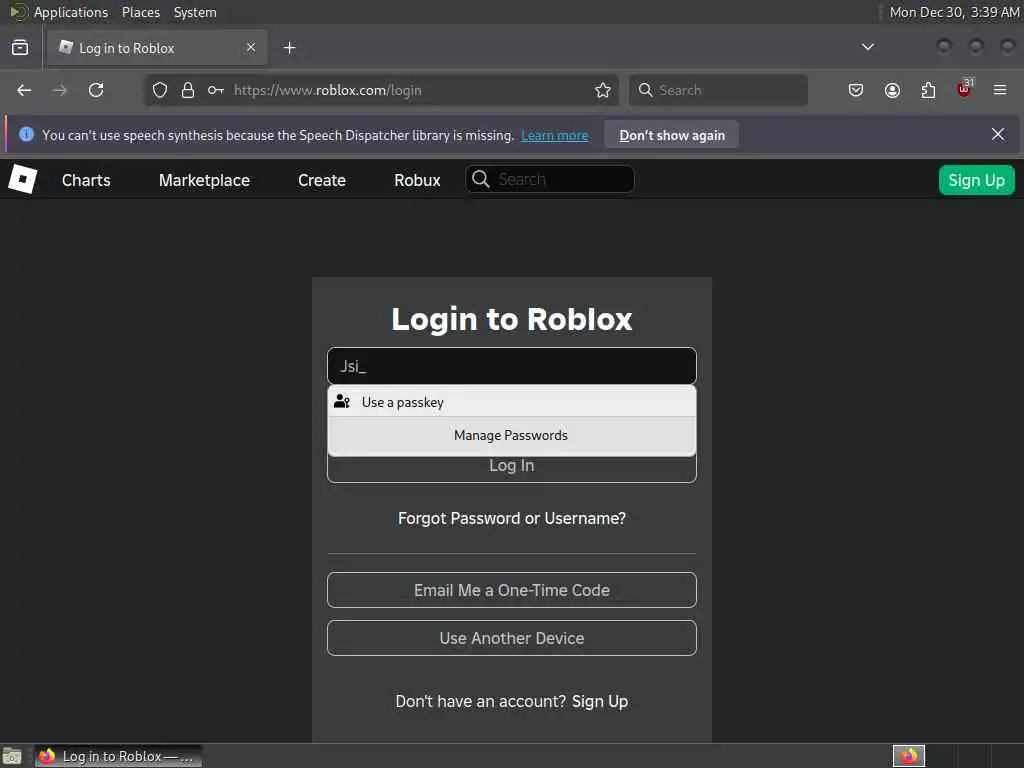Close the Log in to Roblox tab

coord(251,47)
